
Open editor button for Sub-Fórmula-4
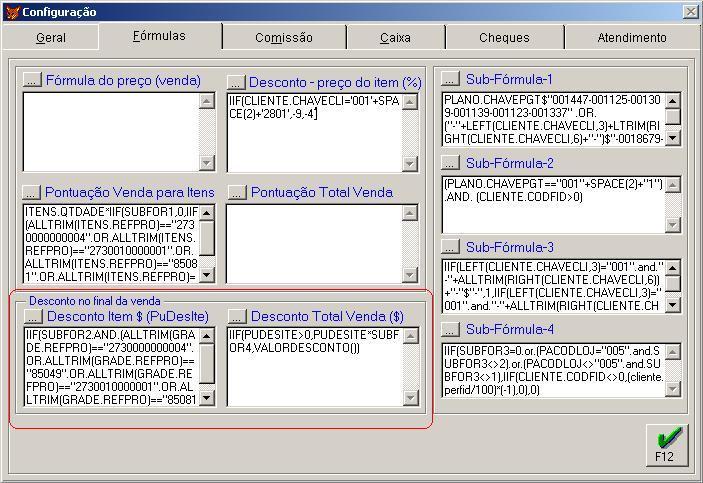click(450, 329)
